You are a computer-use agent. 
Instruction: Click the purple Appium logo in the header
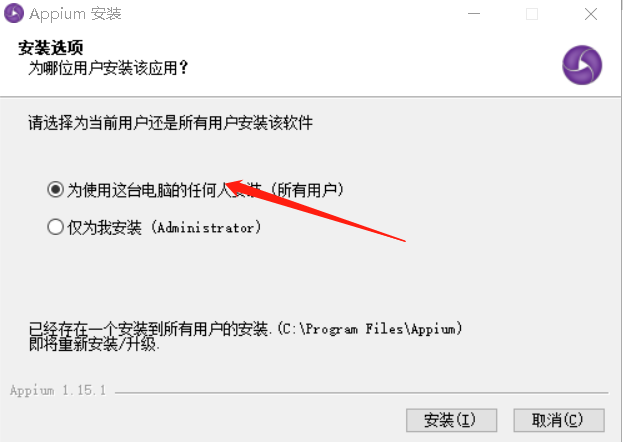(x=582, y=65)
